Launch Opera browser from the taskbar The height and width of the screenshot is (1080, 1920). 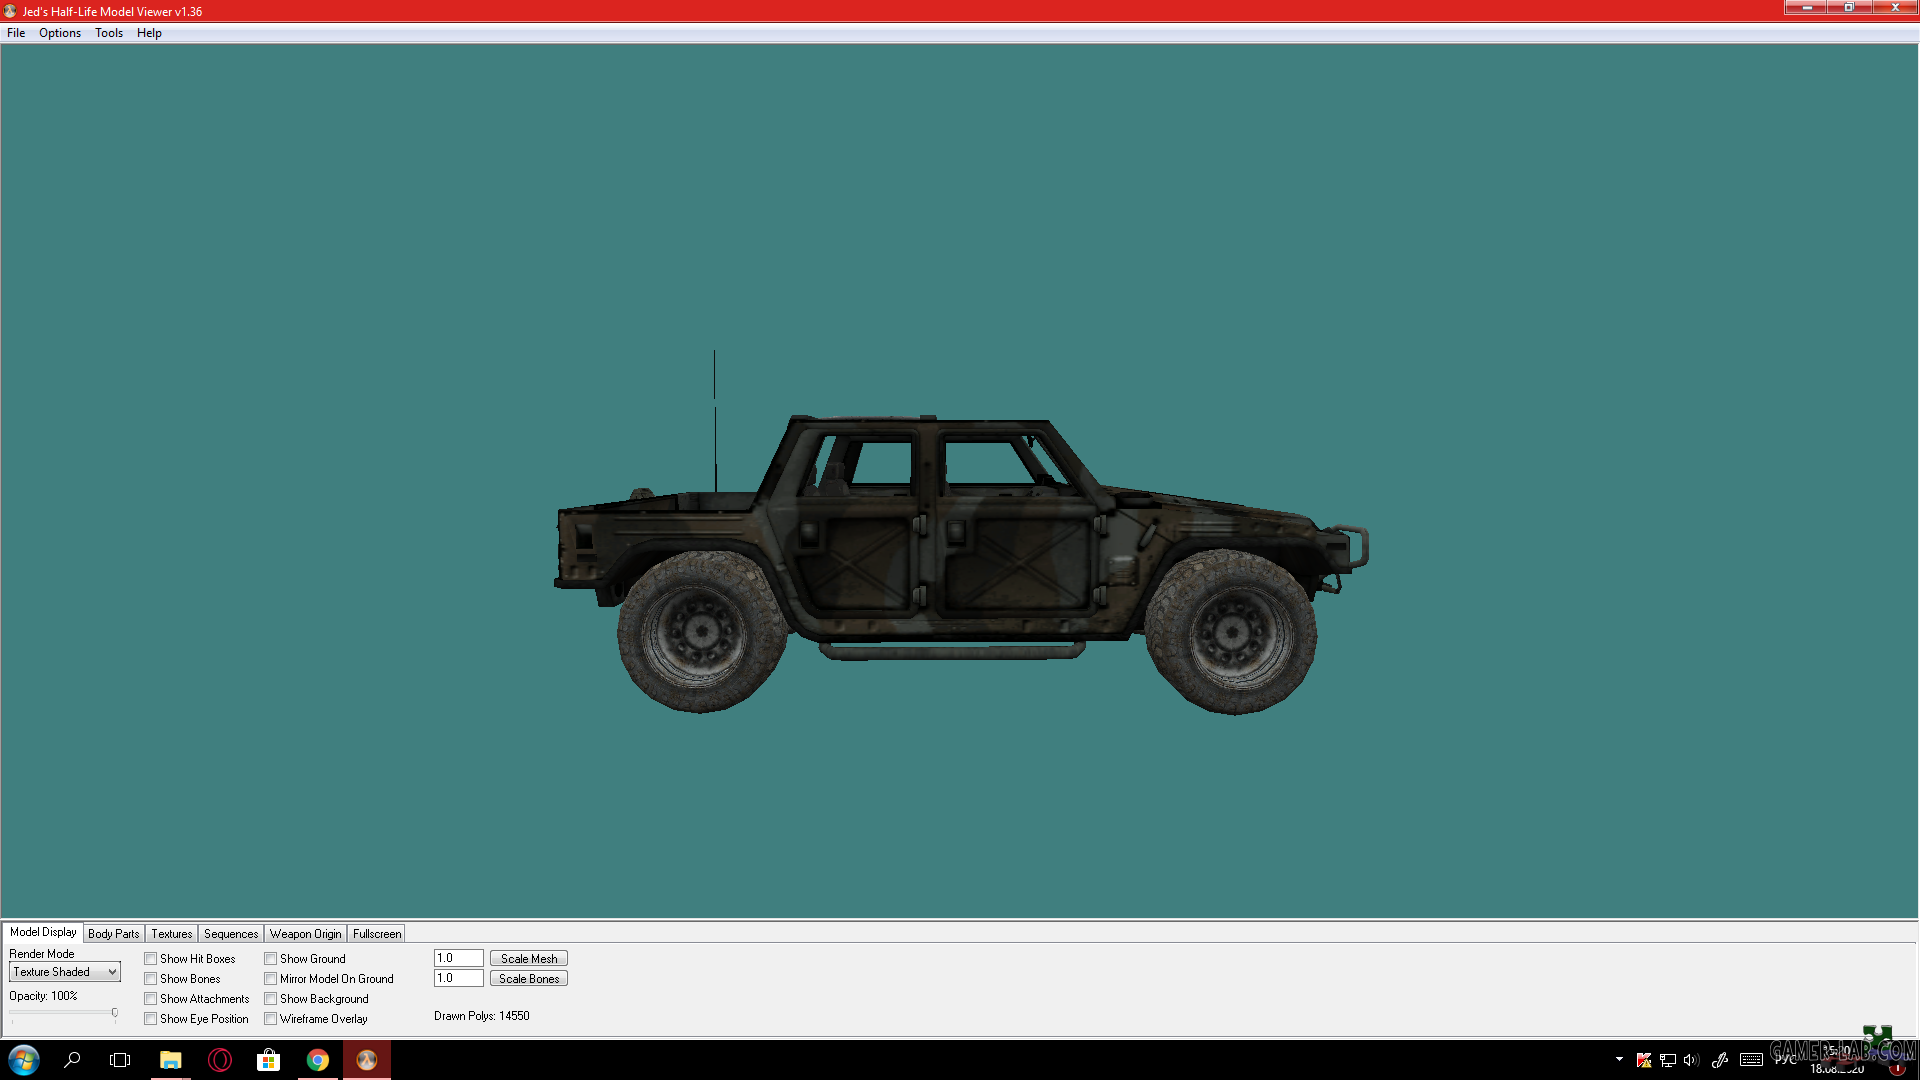(220, 1060)
